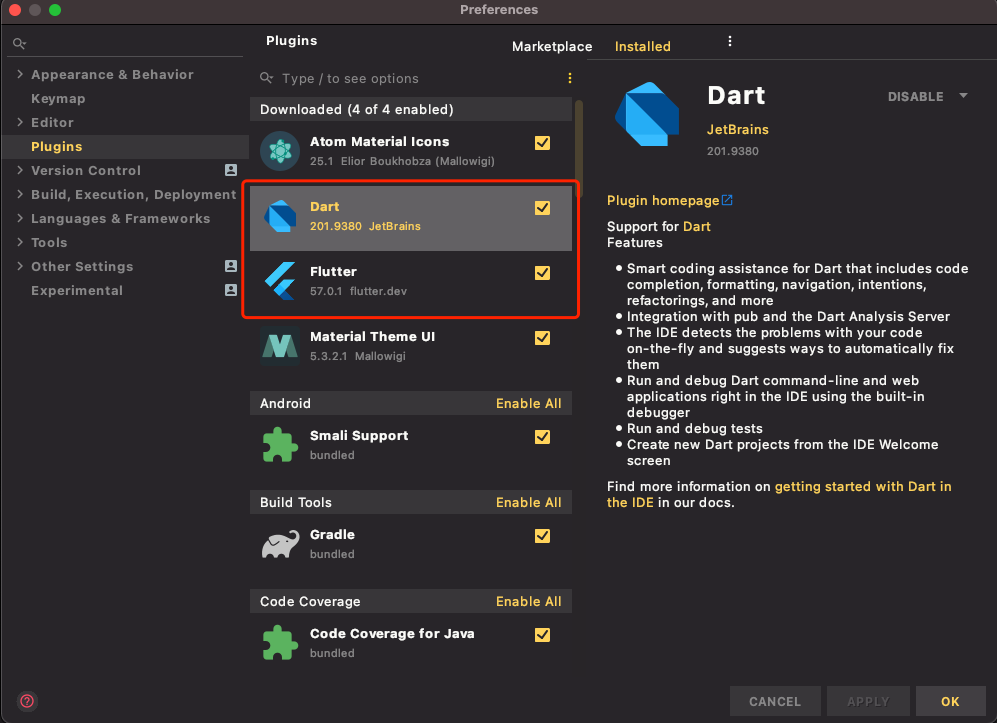Click the help question mark icon
This screenshot has height=723, width=997.
pyautogui.click(x=27, y=701)
